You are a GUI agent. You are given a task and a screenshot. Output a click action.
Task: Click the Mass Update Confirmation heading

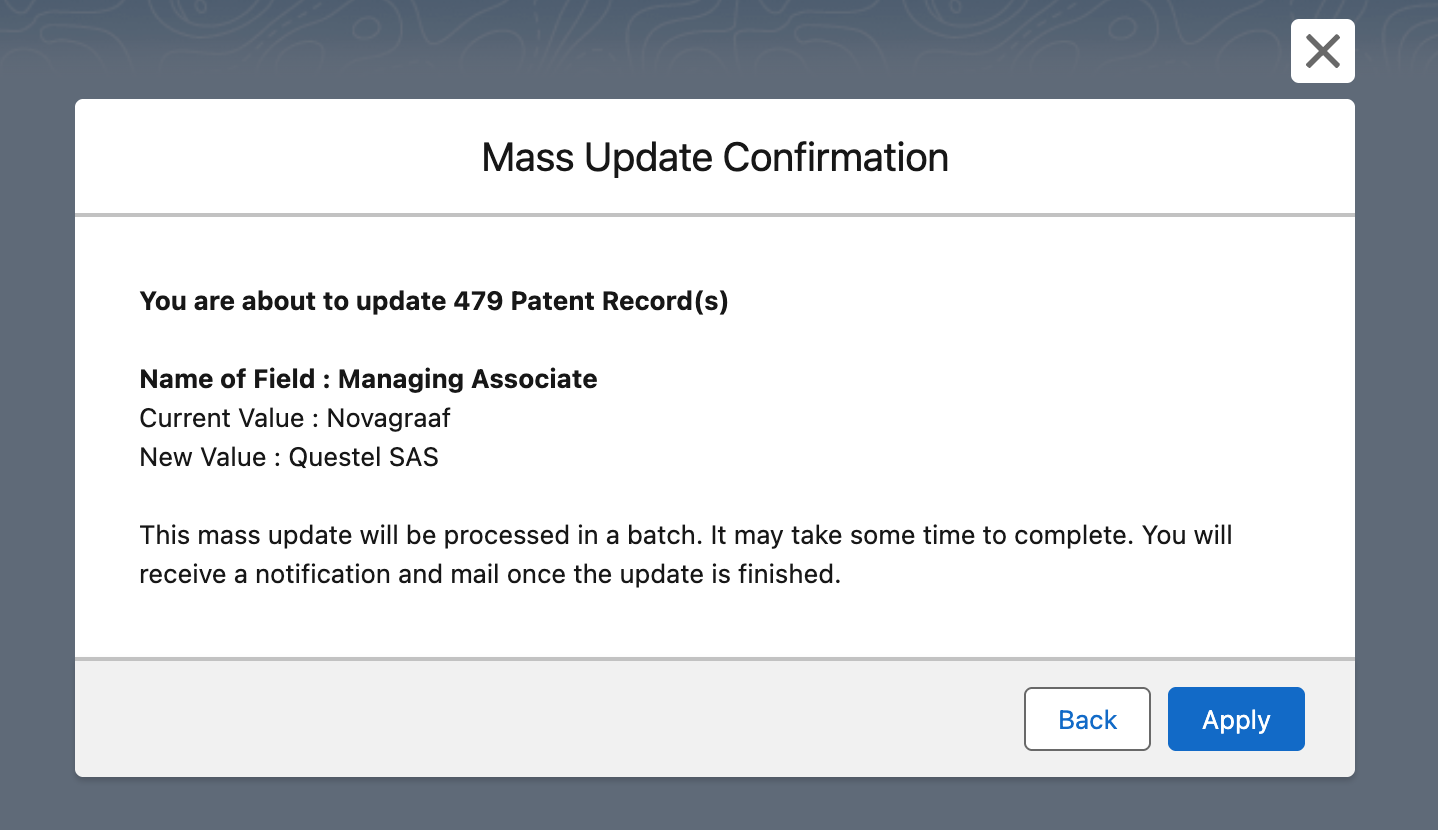click(714, 158)
